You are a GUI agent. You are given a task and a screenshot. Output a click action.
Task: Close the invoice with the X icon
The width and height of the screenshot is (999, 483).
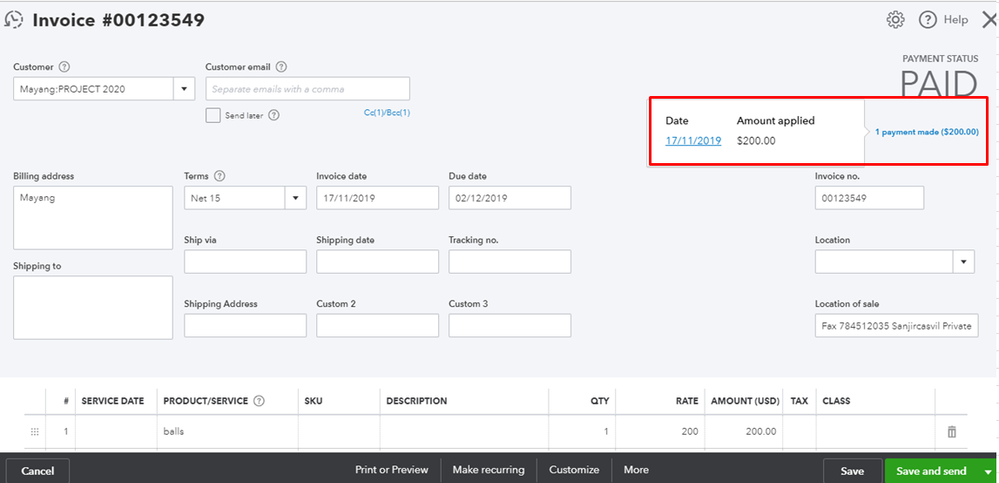click(x=989, y=20)
